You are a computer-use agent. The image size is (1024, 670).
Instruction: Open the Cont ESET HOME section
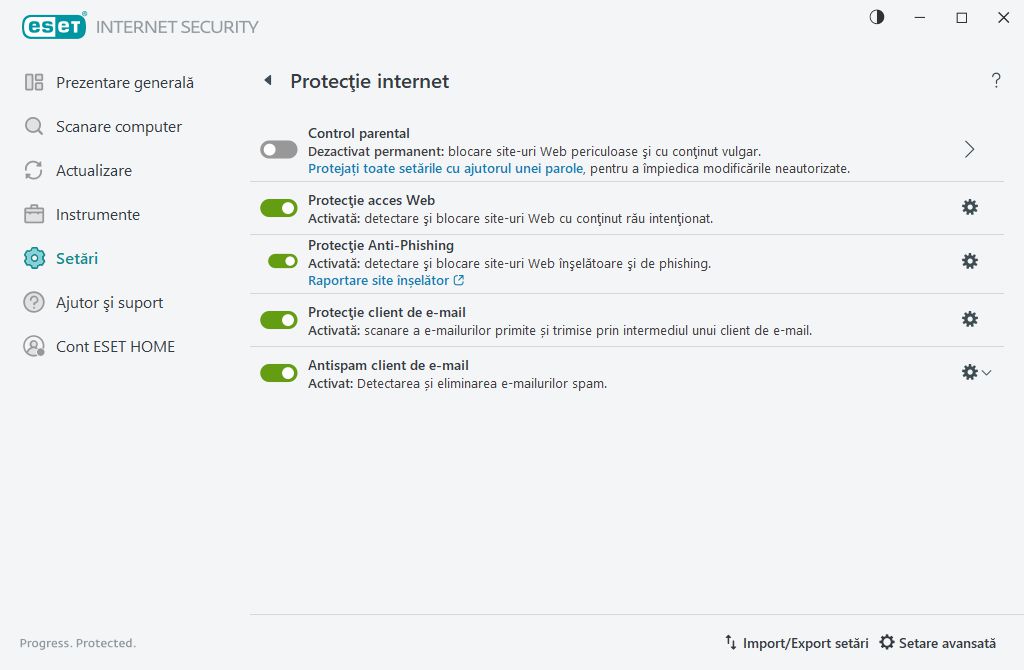(117, 346)
